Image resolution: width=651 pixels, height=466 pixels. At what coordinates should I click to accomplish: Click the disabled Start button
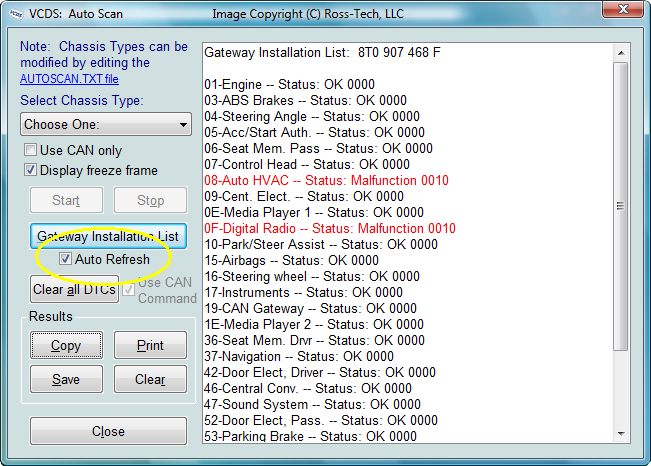(66, 200)
